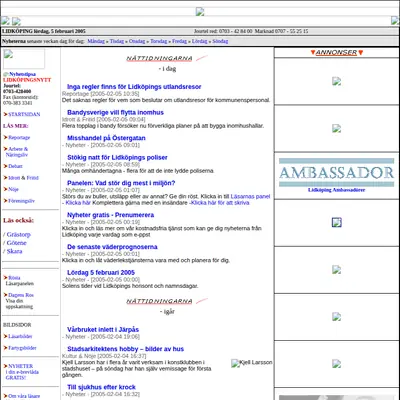400x400 pixels.
Task: Open the Idrott link in the sidebar
Action: tap(14, 178)
